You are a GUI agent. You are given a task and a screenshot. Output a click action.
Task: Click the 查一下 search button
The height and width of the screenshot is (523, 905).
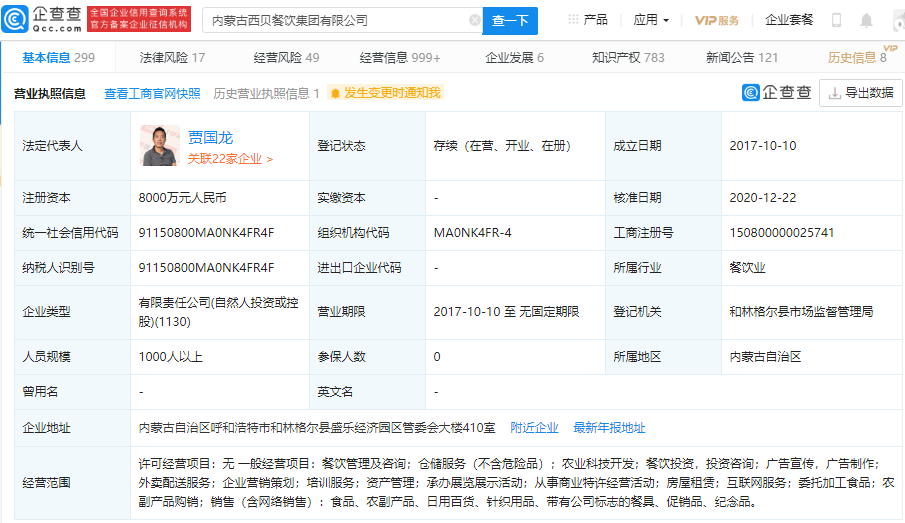click(510, 21)
